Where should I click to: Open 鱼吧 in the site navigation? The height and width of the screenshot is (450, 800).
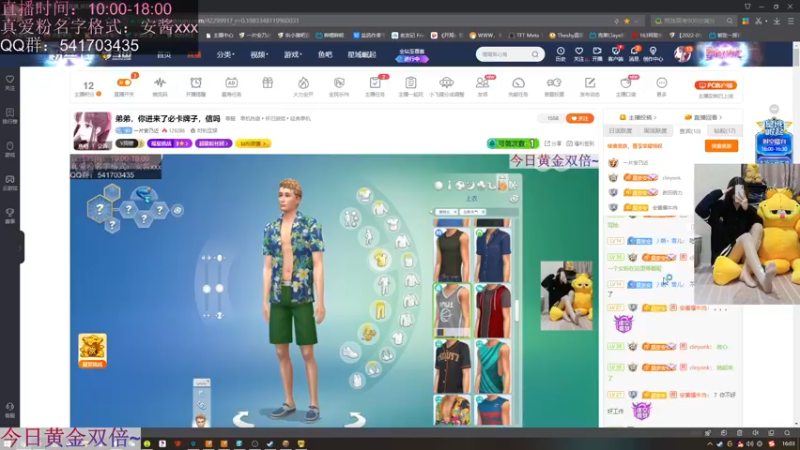coord(325,55)
